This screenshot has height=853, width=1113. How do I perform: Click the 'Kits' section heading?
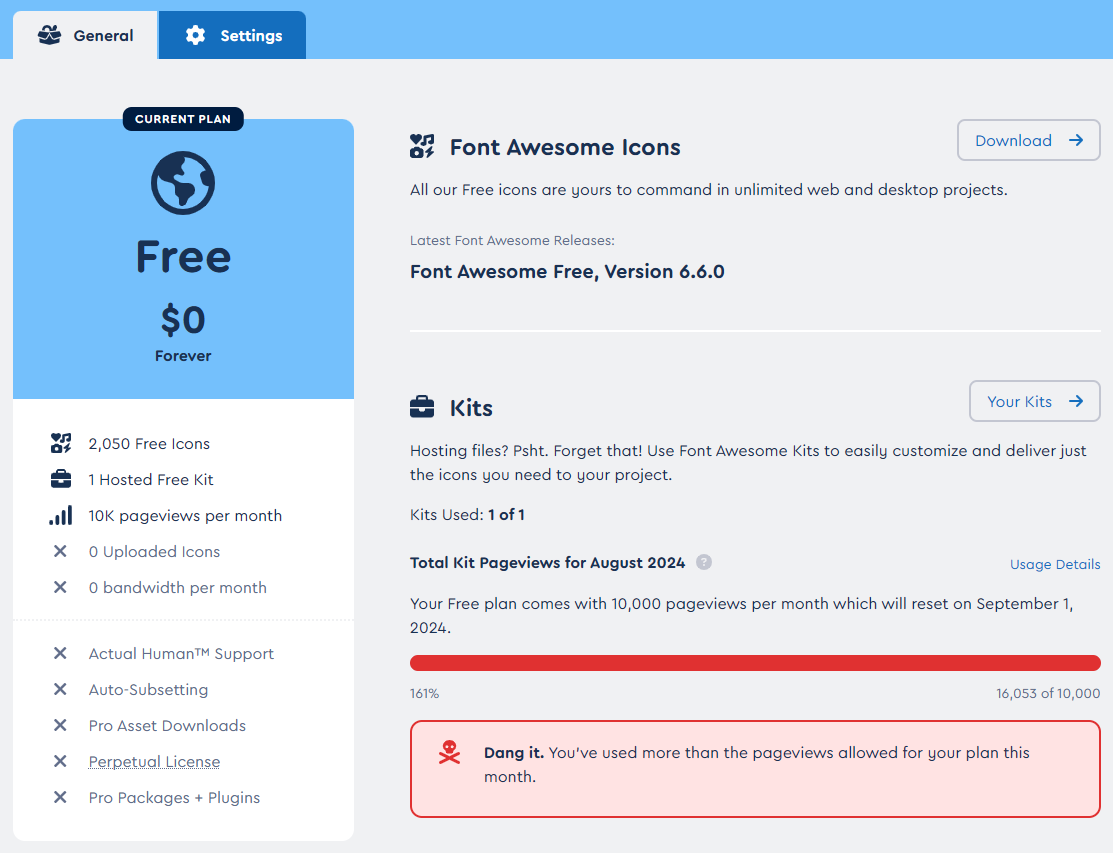click(471, 408)
